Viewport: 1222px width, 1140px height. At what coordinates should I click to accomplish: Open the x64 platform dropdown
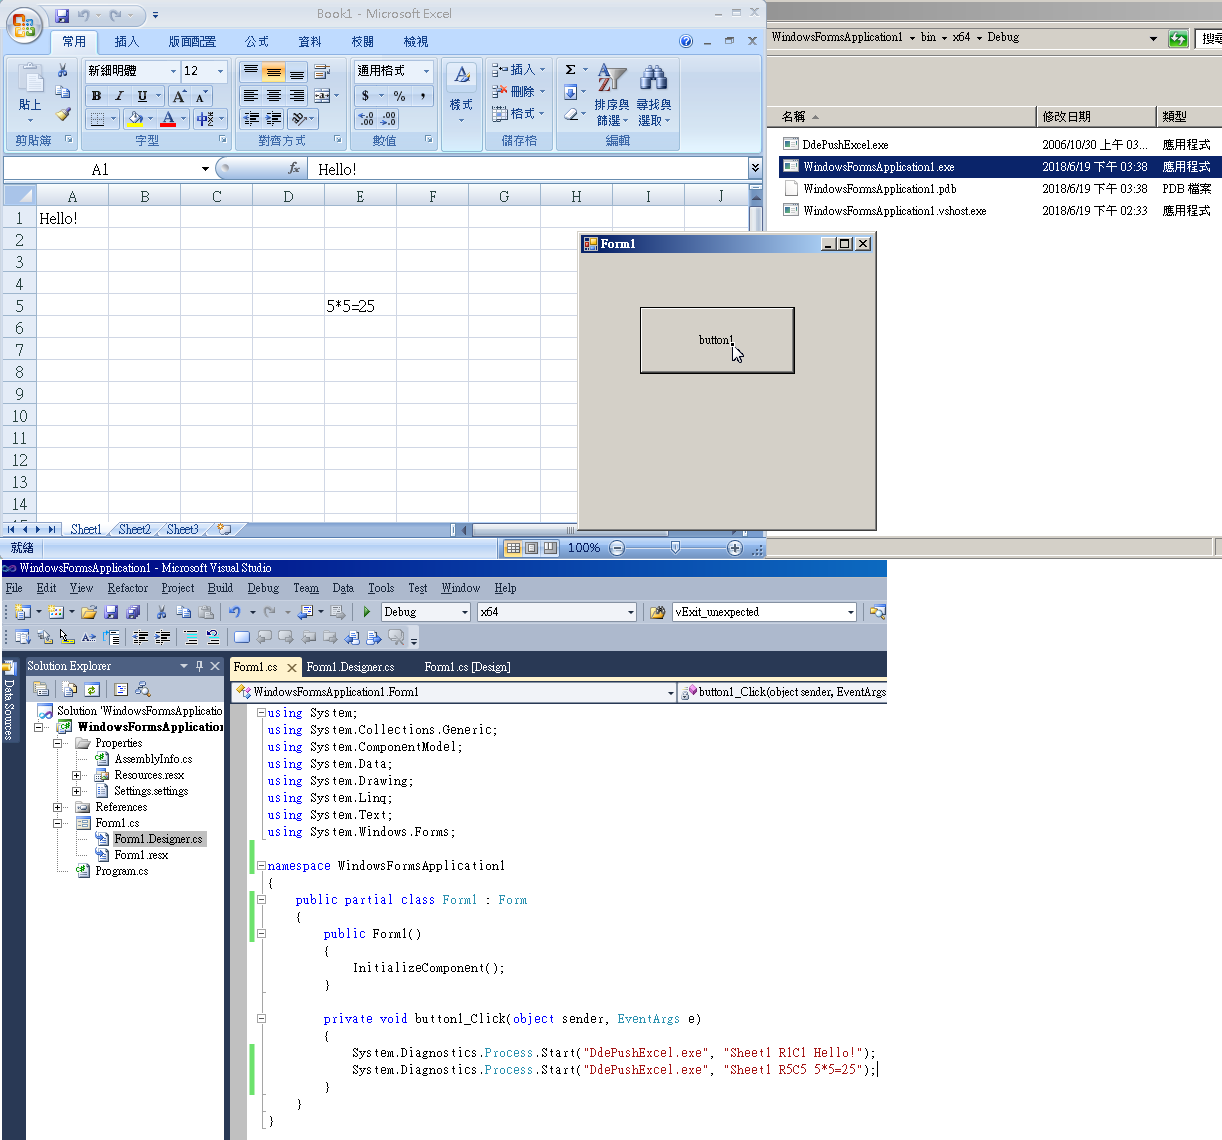[x=630, y=612]
